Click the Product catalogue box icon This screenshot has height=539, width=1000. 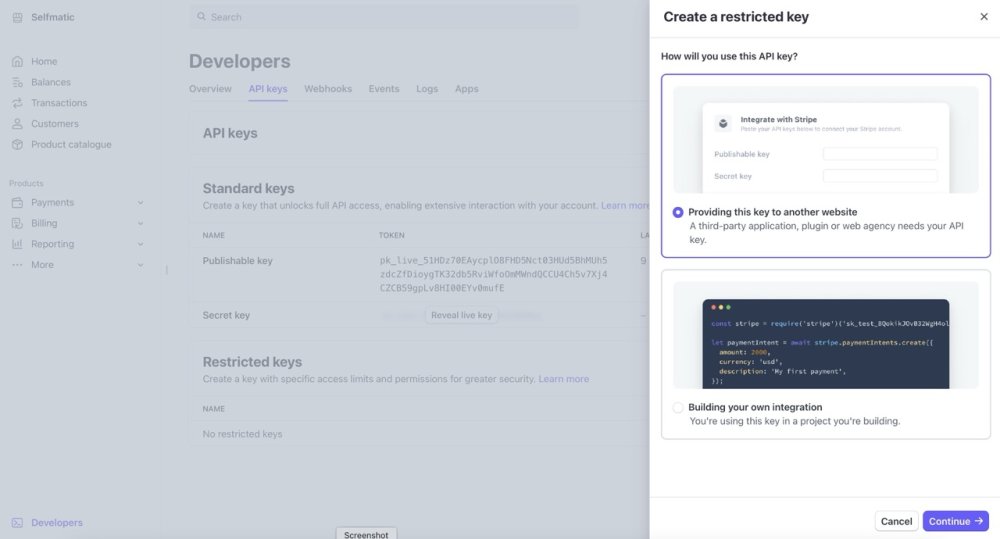(17, 144)
